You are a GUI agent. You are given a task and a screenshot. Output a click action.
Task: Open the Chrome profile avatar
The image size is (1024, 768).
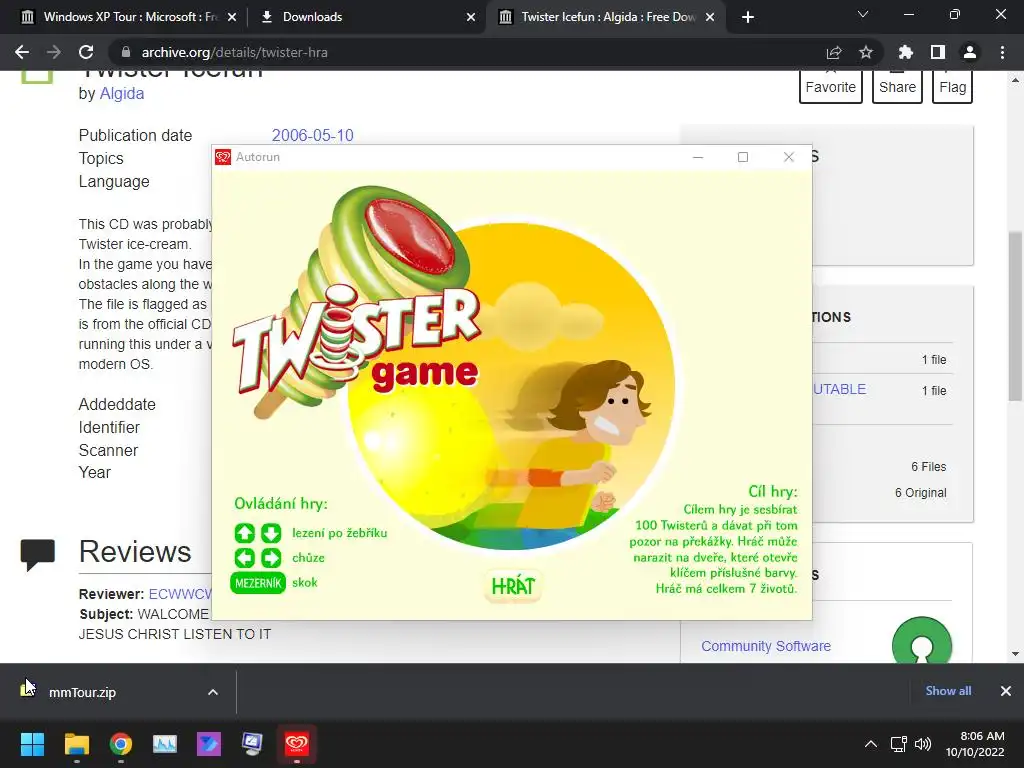click(970, 52)
